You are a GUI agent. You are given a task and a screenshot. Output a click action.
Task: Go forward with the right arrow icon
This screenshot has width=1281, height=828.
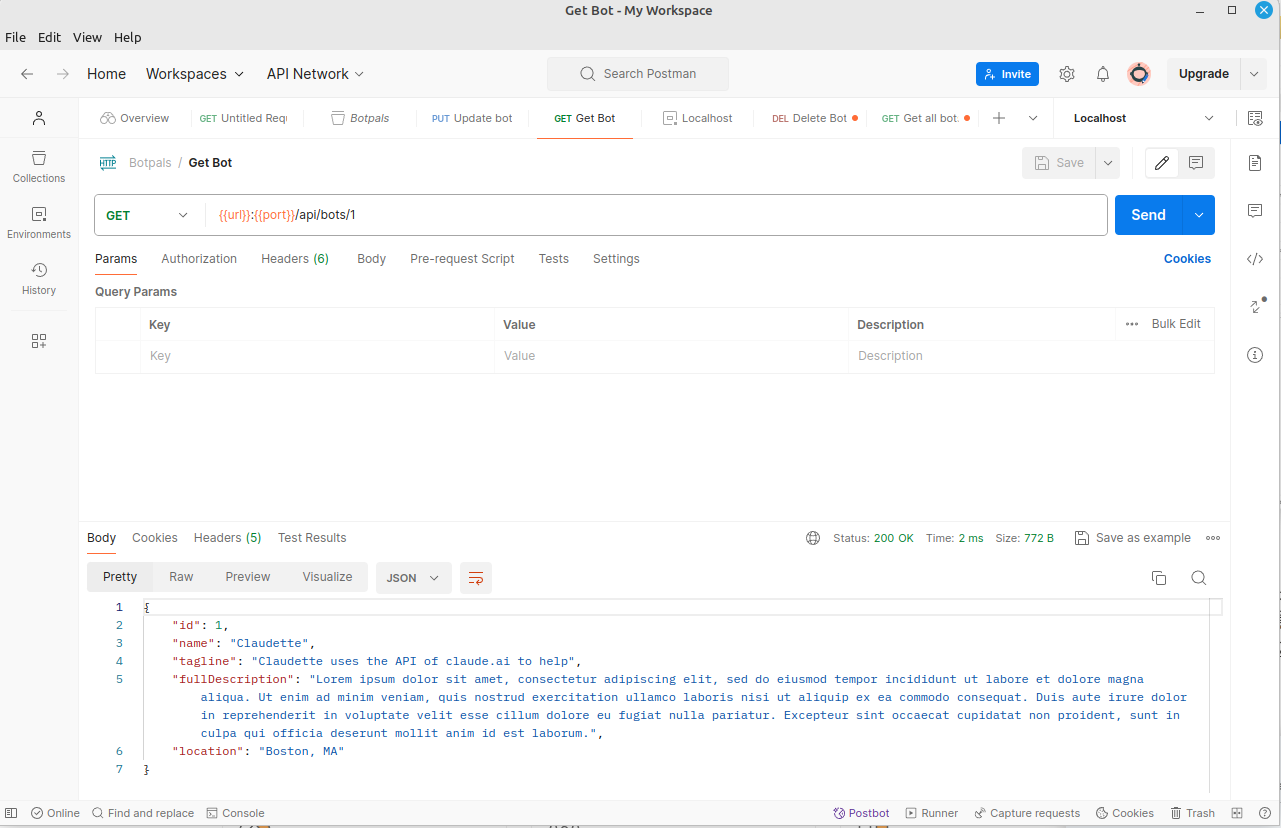click(63, 74)
